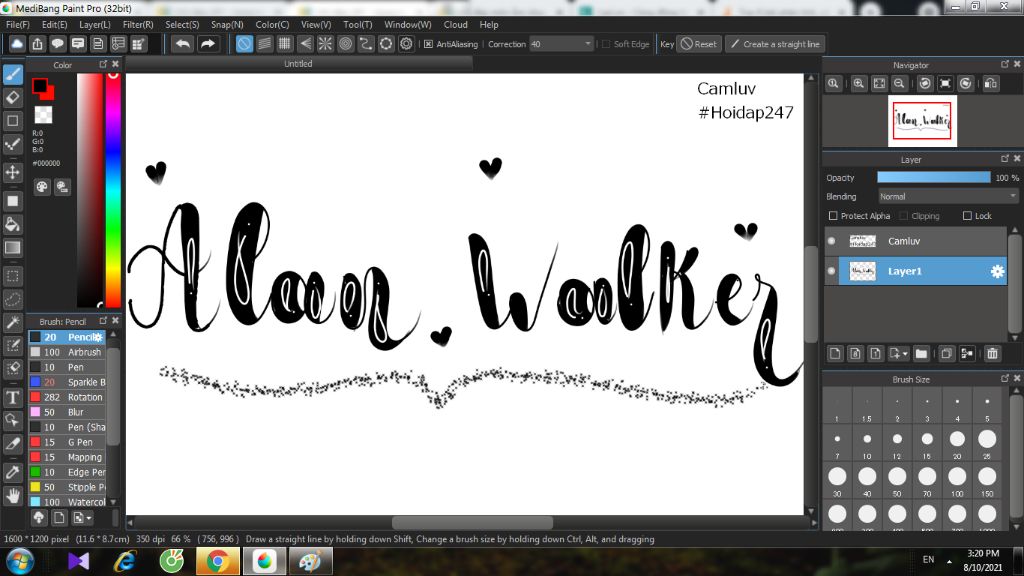This screenshot has height=576, width=1024.
Task: Open Chrome from the taskbar
Action: pos(217,561)
